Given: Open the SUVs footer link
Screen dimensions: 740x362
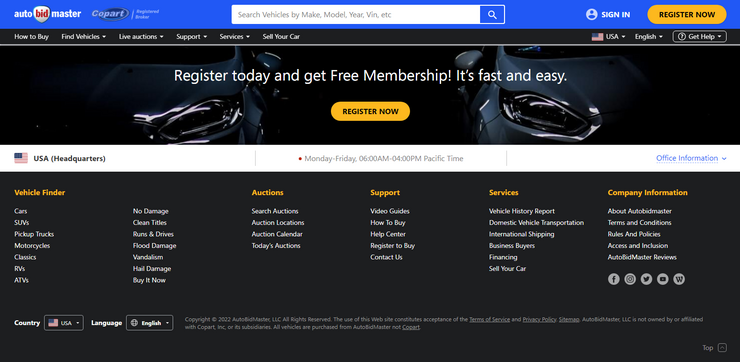Looking at the screenshot, I should click(x=21, y=222).
